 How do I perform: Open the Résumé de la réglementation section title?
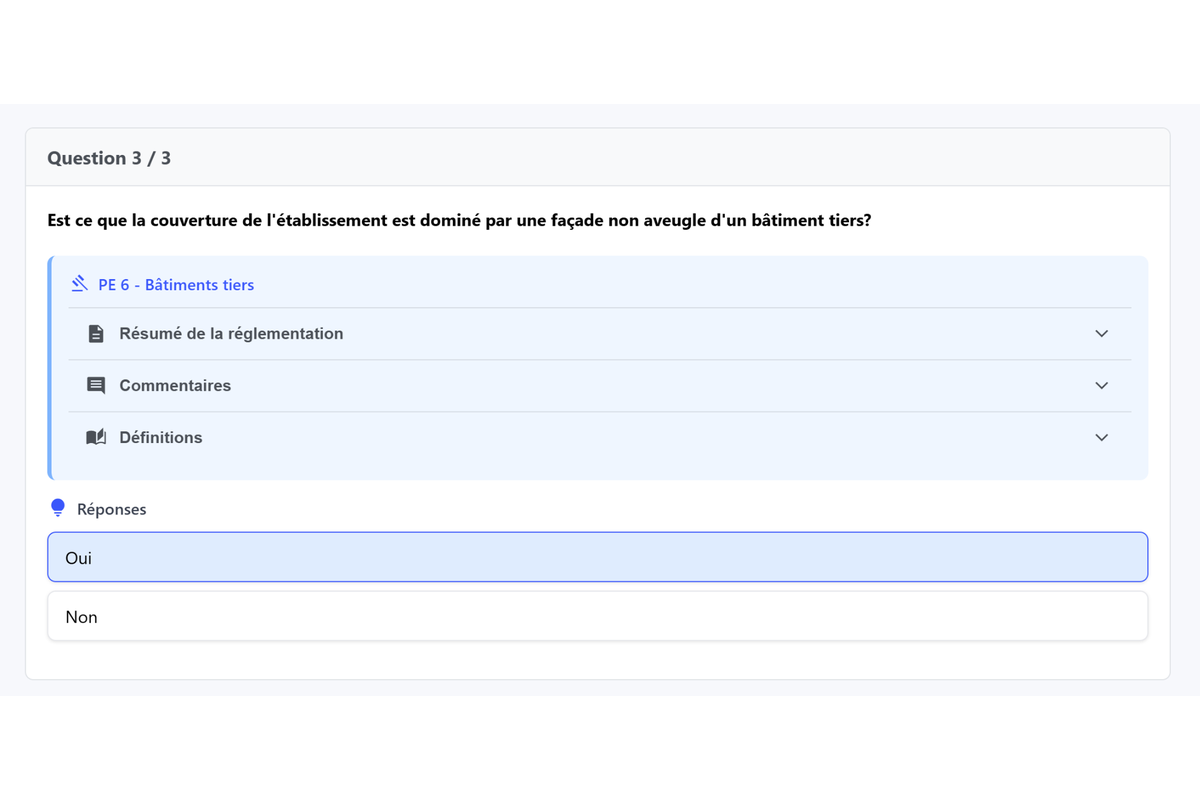coord(231,334)
